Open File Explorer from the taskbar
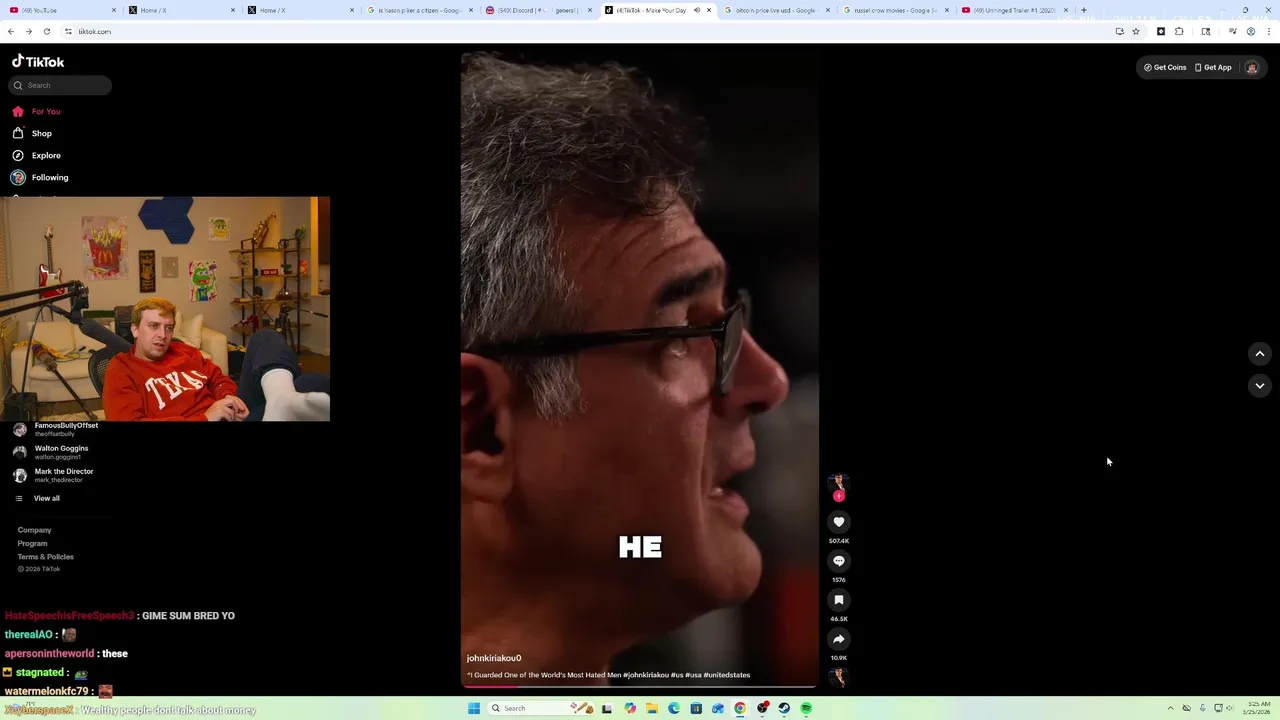This screenshot has width=1280, height=720. point(652,708)
